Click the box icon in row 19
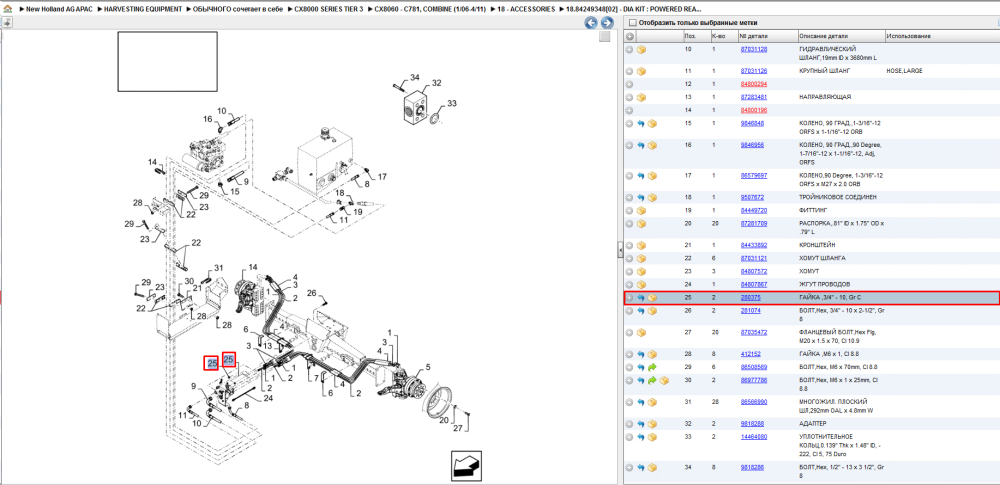This screenshot has width=1000, height=485. coord(642,210)
